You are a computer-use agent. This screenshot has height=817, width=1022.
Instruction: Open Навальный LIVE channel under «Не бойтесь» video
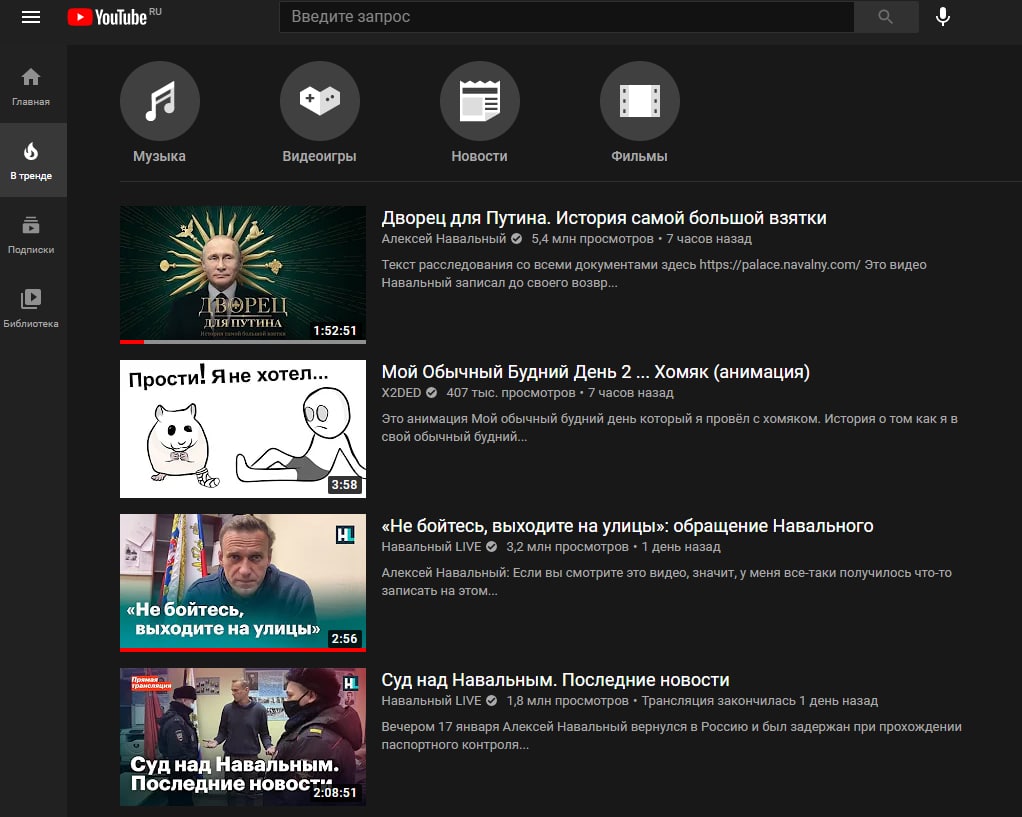(431, 546)
